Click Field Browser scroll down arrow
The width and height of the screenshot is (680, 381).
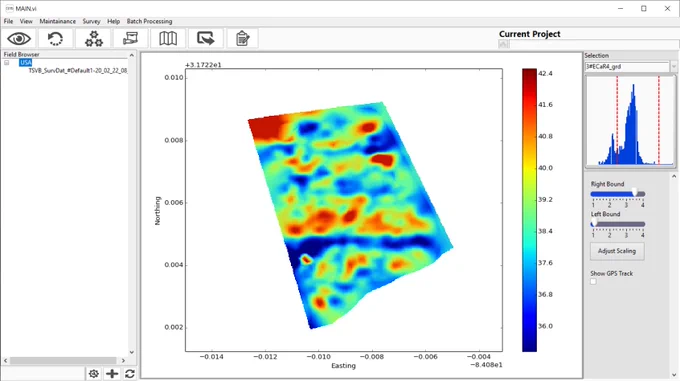click(132, 352)
